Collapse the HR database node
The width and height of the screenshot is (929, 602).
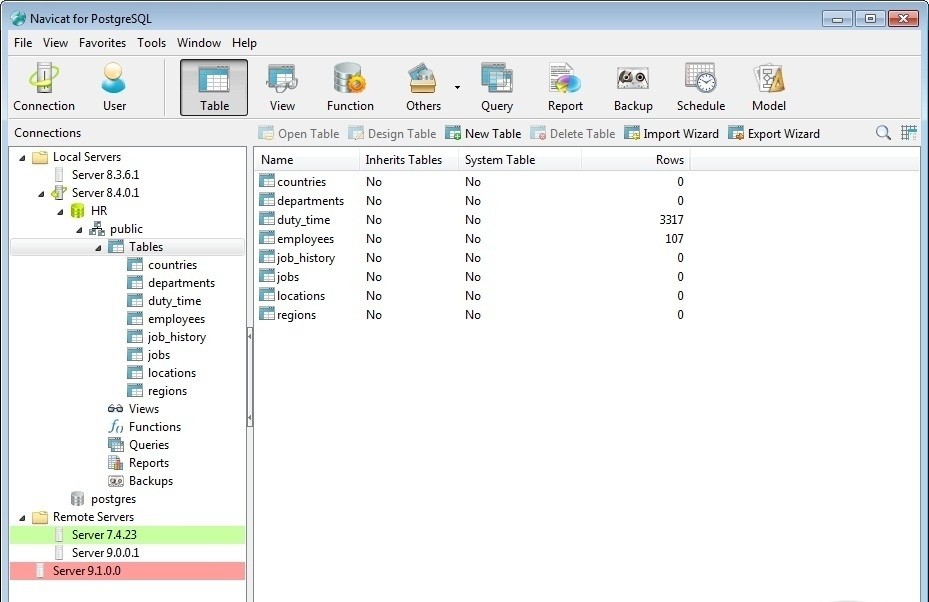tap(60, 212)
